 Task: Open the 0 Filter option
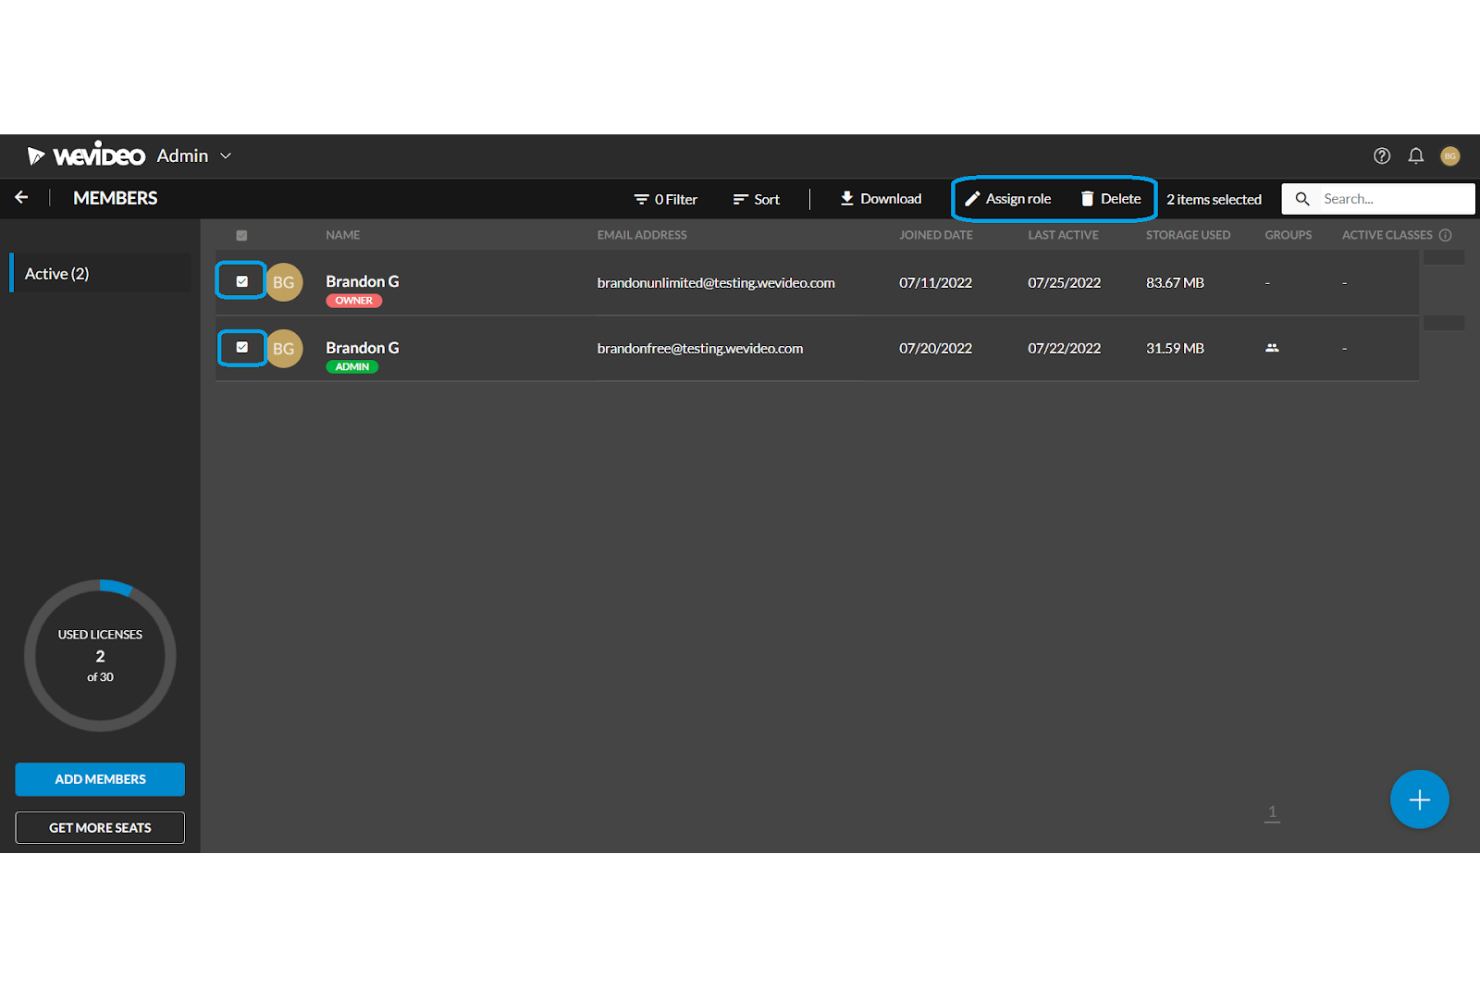click(x=666, y=199)
